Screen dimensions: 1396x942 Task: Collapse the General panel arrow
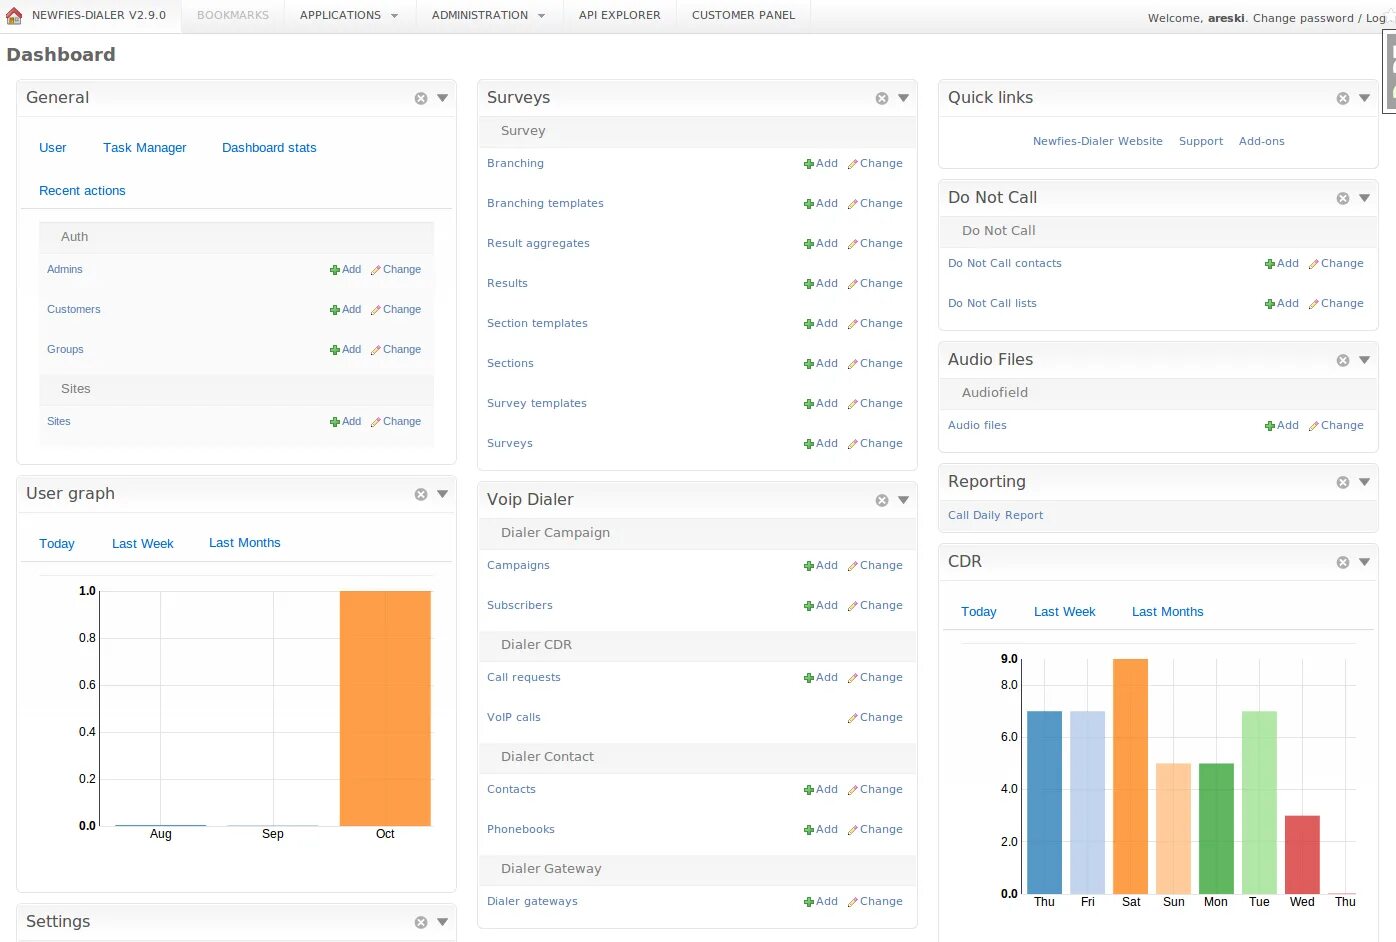442,98
